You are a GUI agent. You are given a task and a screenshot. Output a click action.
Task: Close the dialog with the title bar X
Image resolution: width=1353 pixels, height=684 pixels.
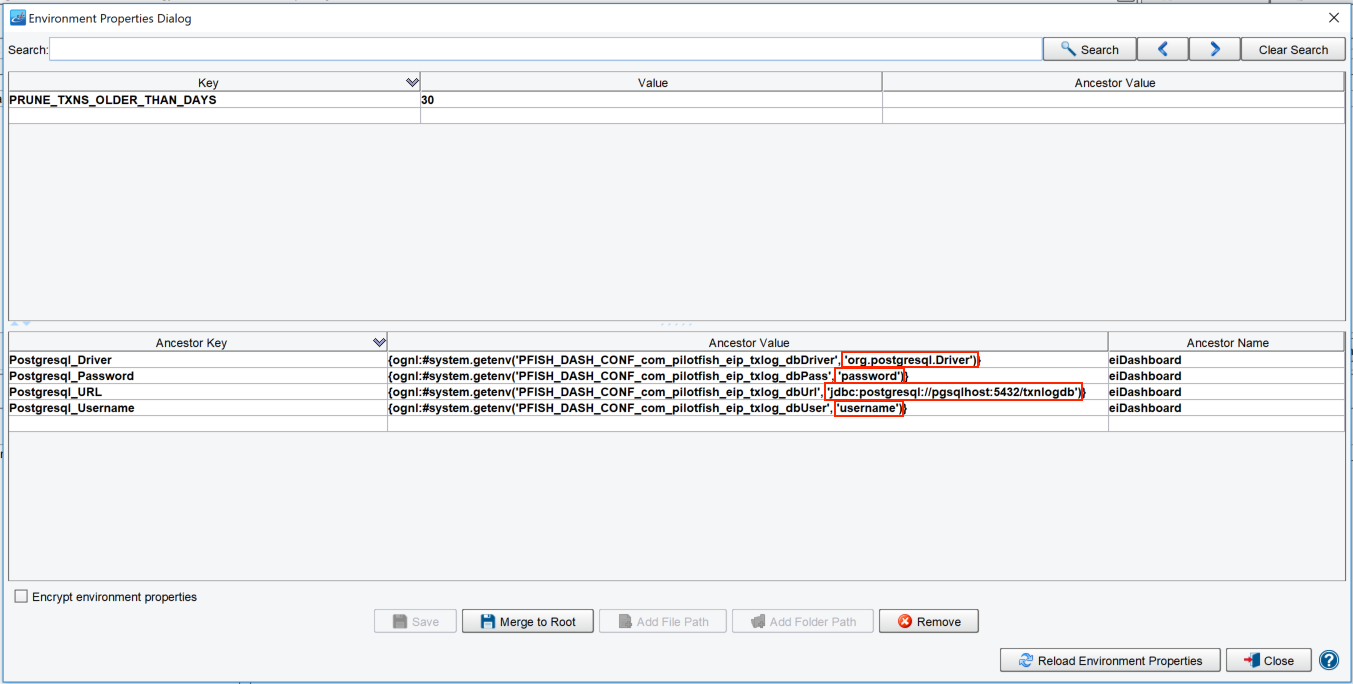pyautogui.click(x=1333, y=17)
